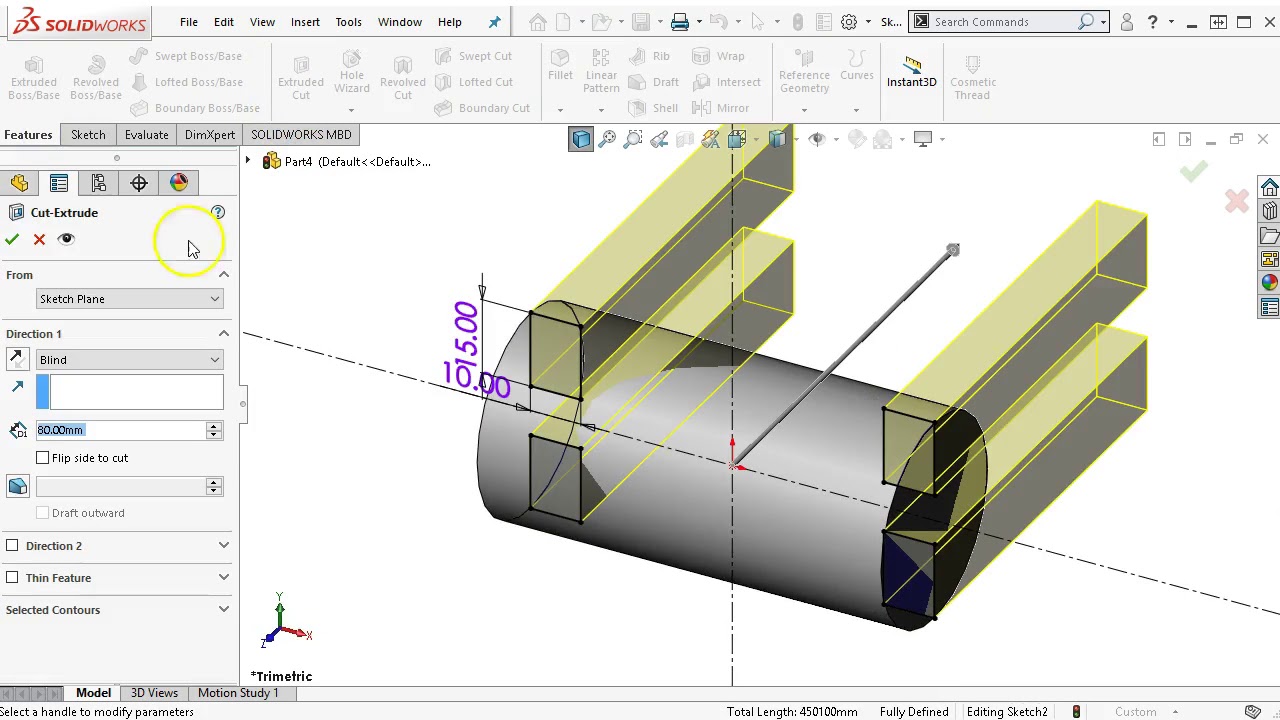The width and height of the screenshot is (1280, 720).
Task: Expand the Part4 flyout tree arrow
Action: (x=248, y=161)
